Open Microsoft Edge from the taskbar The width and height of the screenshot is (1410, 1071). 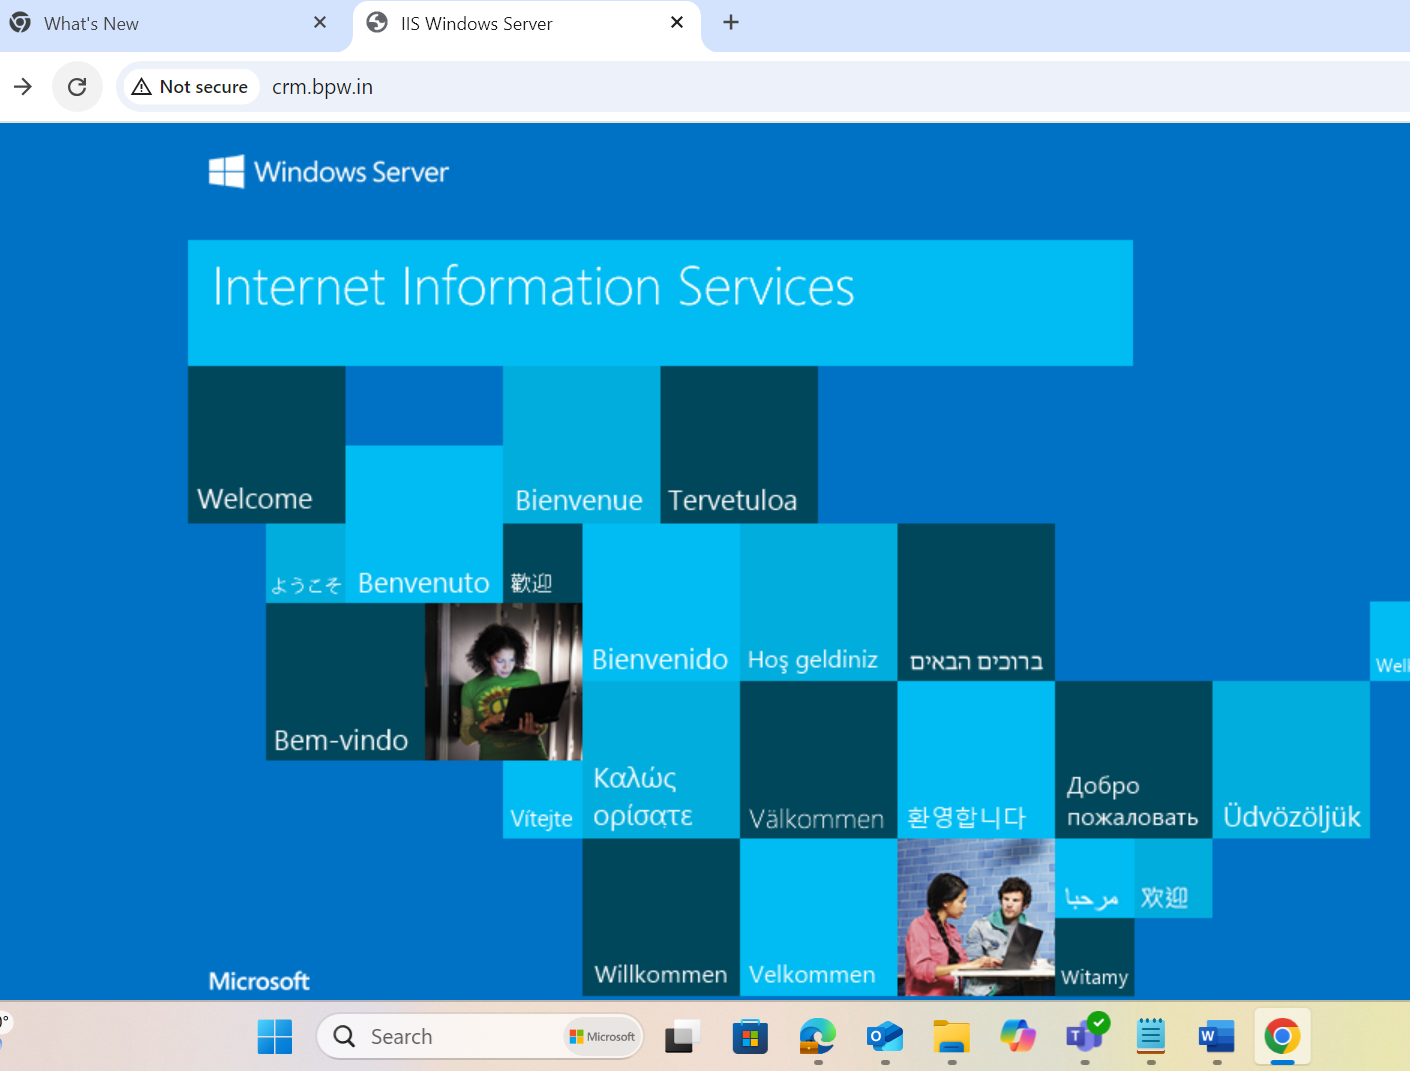coord(817,1037)
